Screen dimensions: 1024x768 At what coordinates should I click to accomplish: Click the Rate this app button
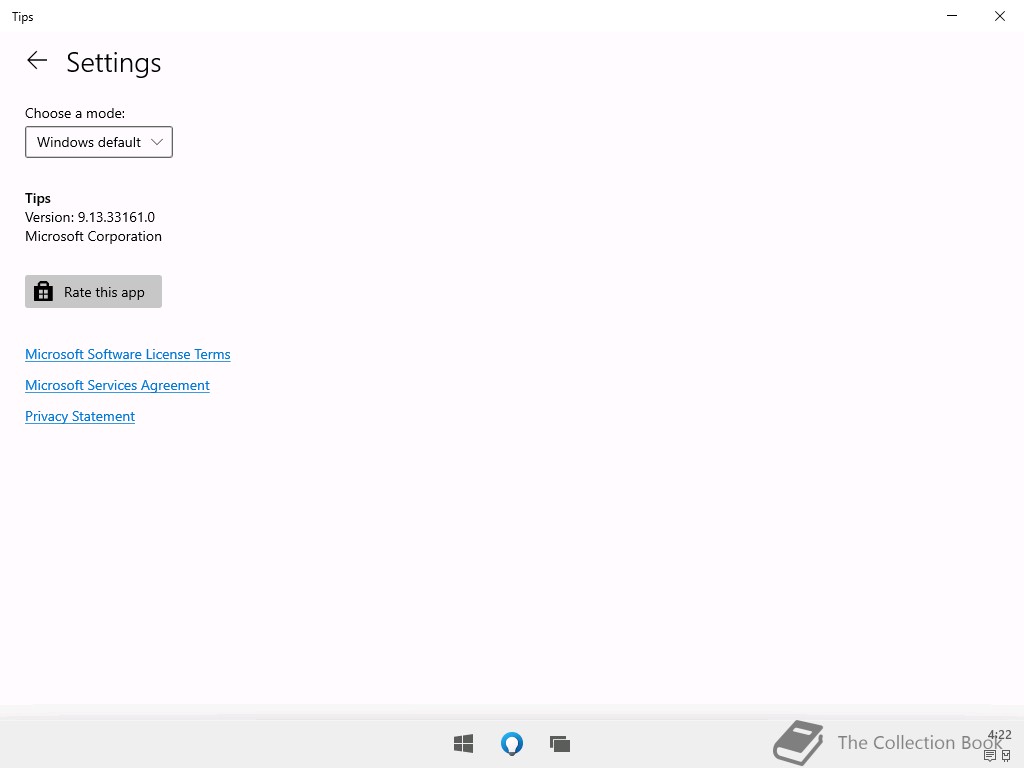(93, 291)
